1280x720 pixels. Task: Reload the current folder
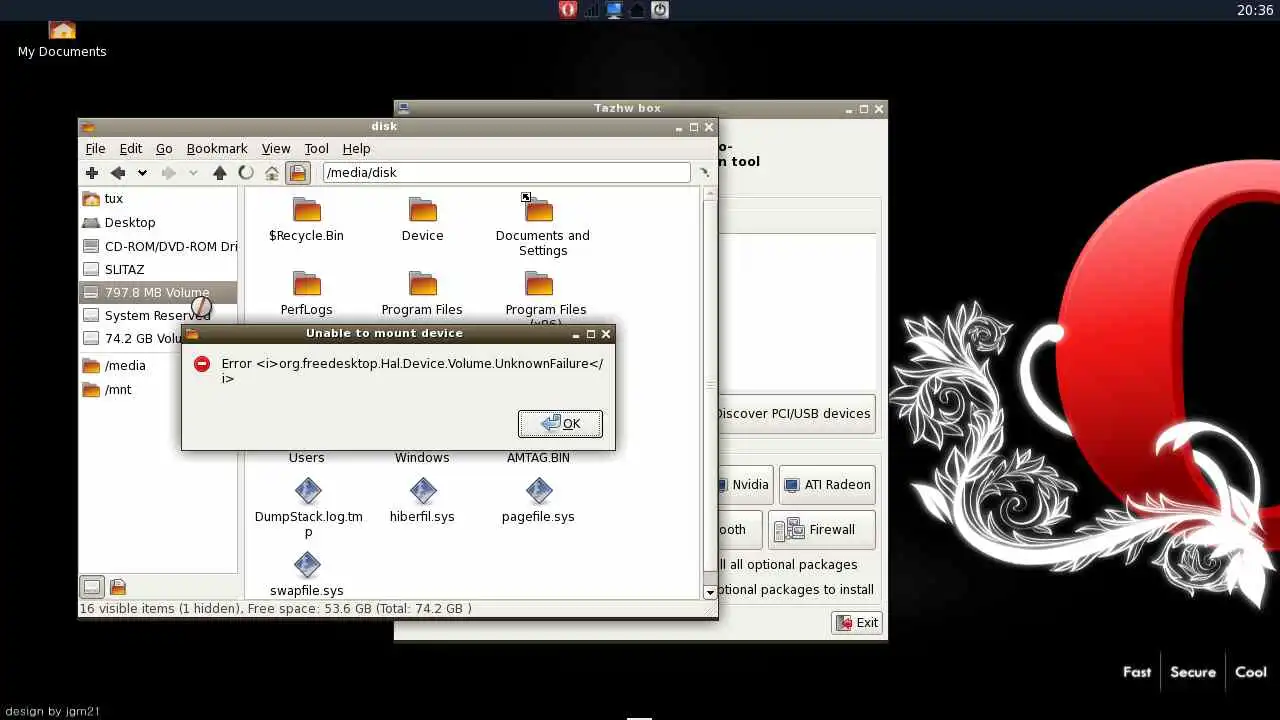pos(246,173)
